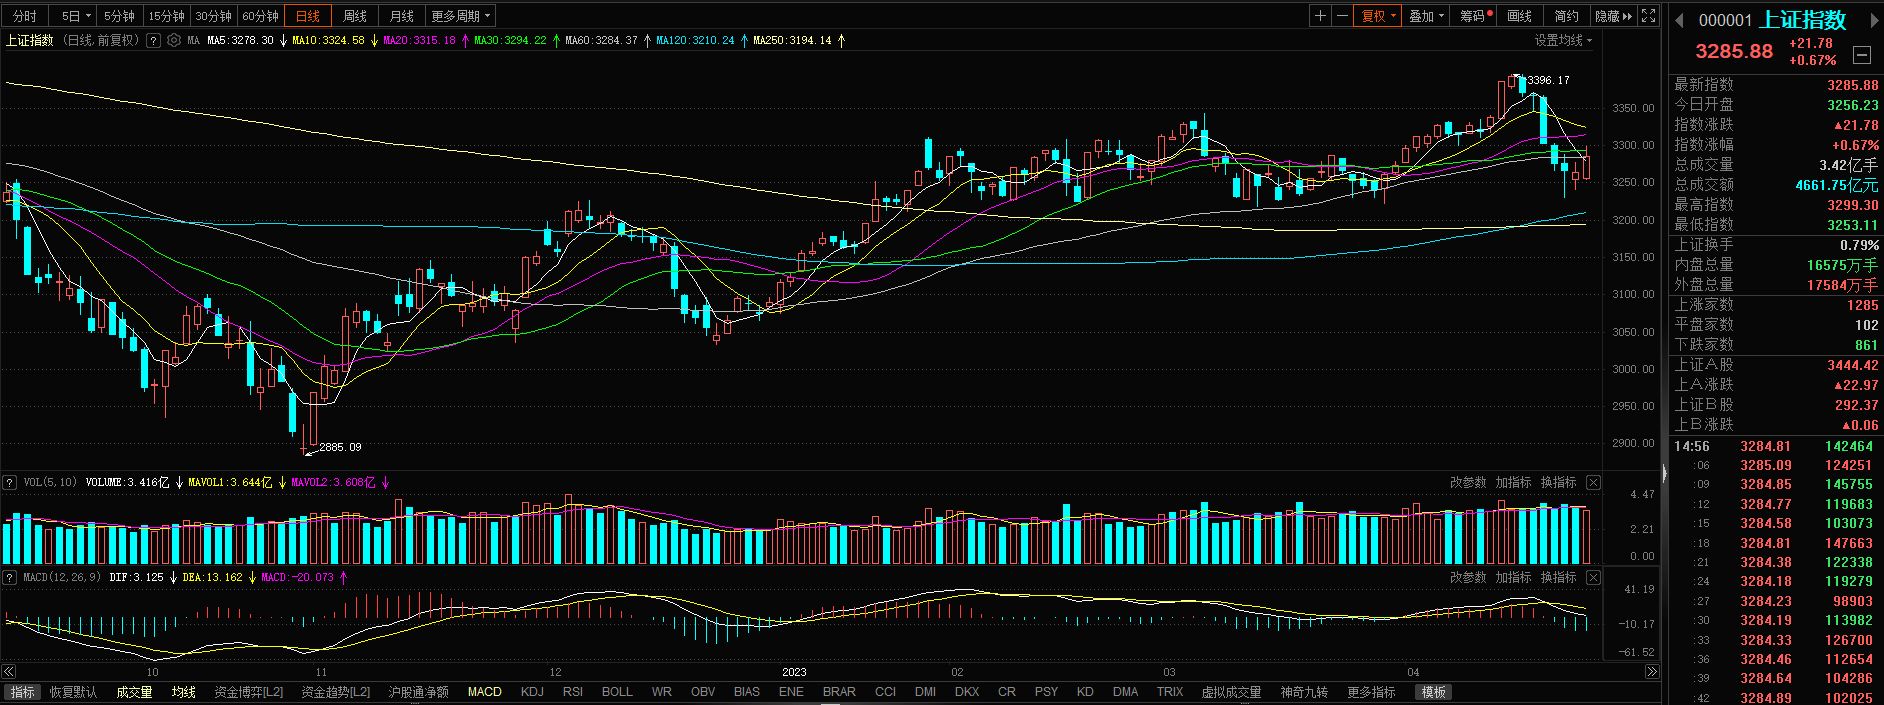Click the zoom in plus icon
This screenshot has height=705, width=1884.
[x=1320, y=16]
